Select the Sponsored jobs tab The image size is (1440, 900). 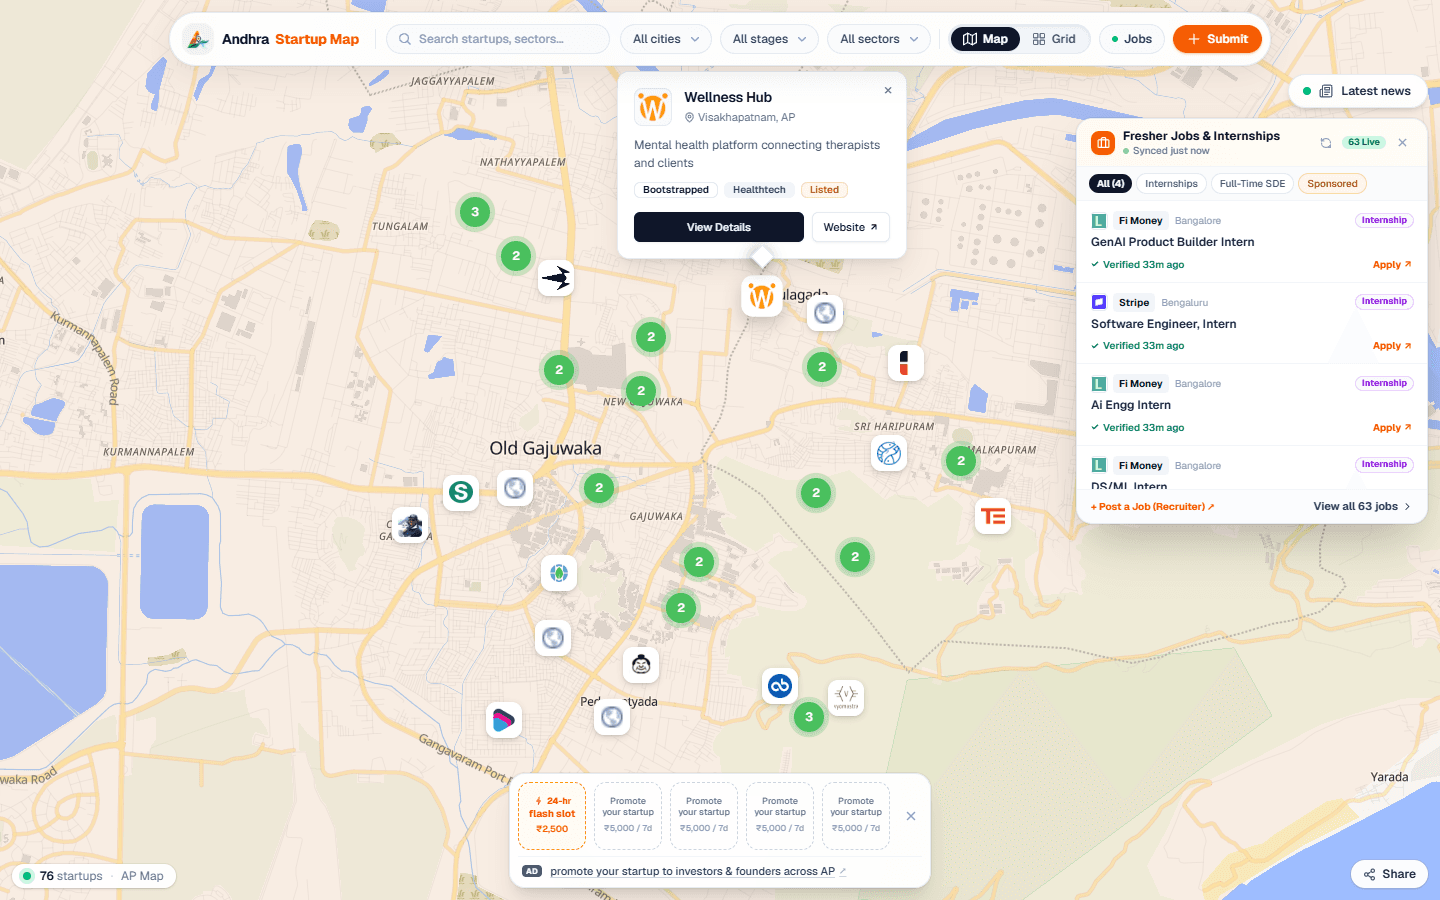pyautogui.click(x=1332, y=184)
